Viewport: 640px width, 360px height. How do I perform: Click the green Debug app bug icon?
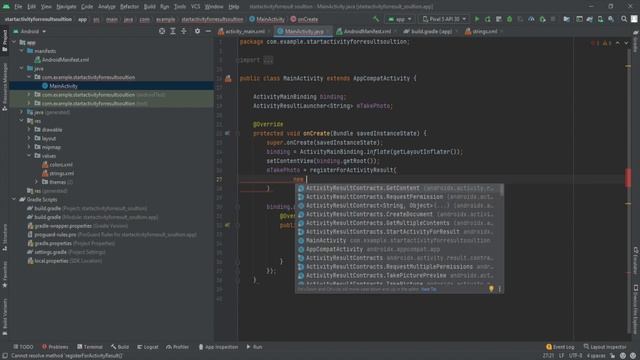point(509,19)
